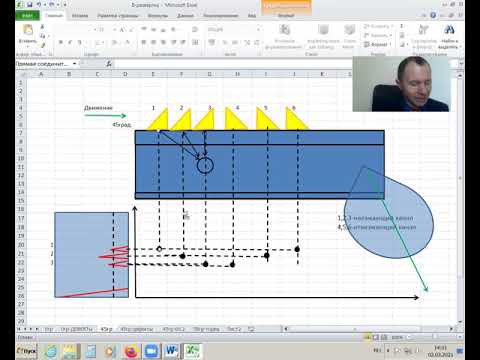Open the Формат drawing tools tab
Image resolution: width=480 pixels, height=360 pixels.
point(286,15)
